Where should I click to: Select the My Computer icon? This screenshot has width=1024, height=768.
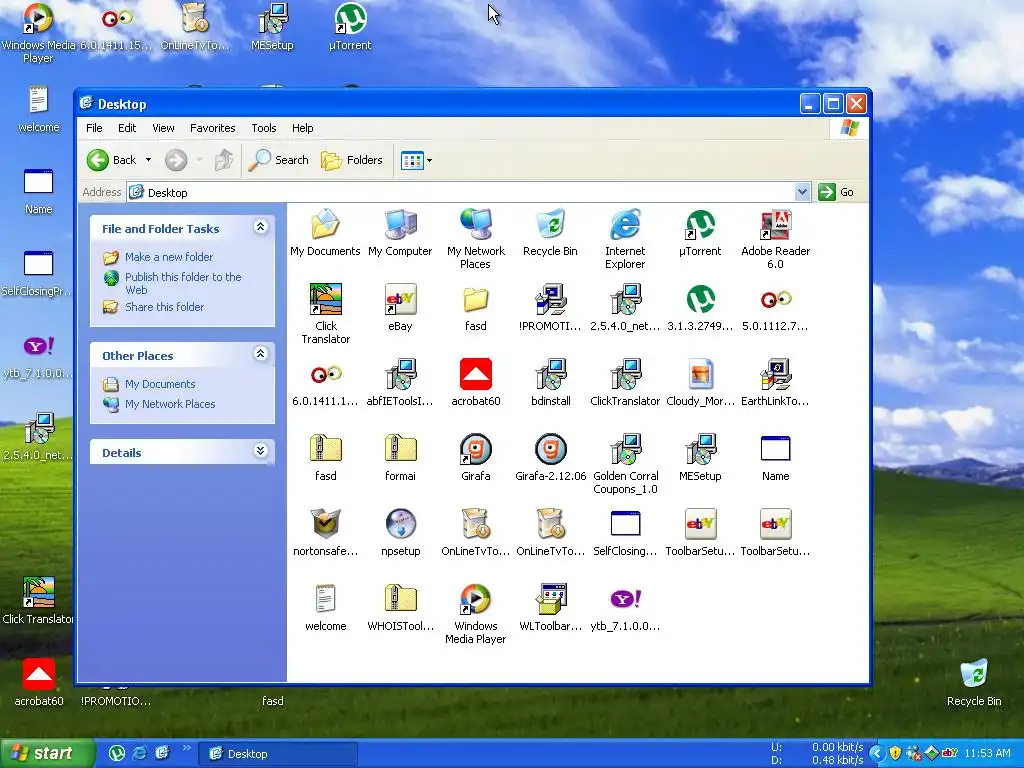400,225
